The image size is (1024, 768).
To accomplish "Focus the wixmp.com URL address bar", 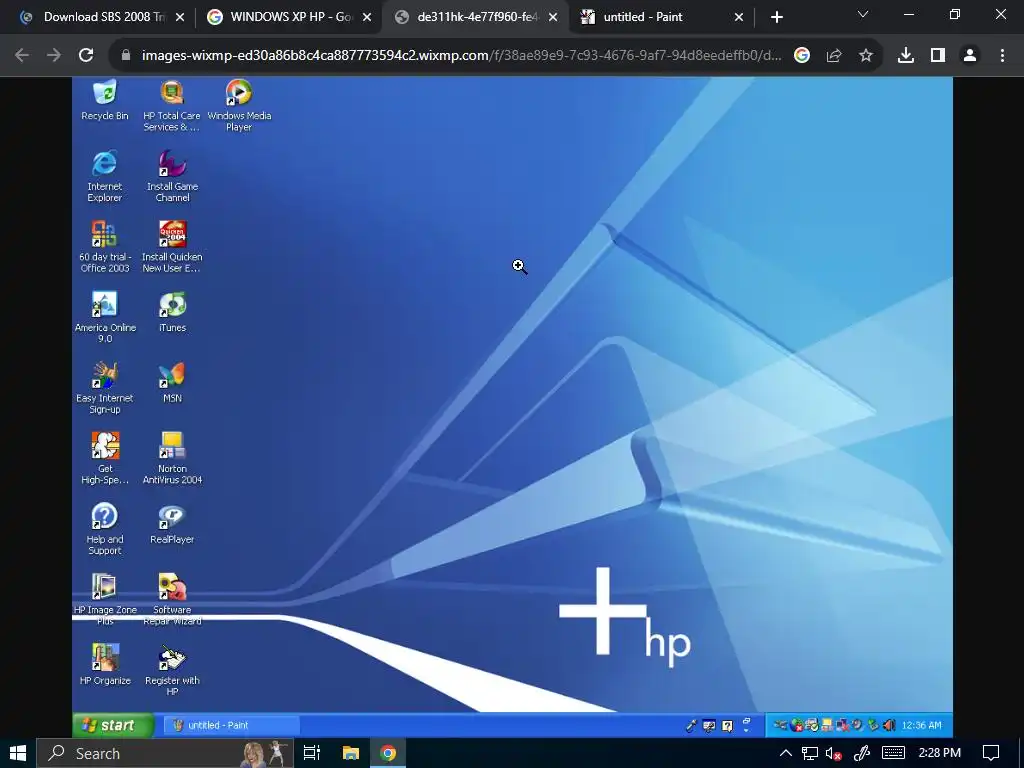I will (461, 56).
